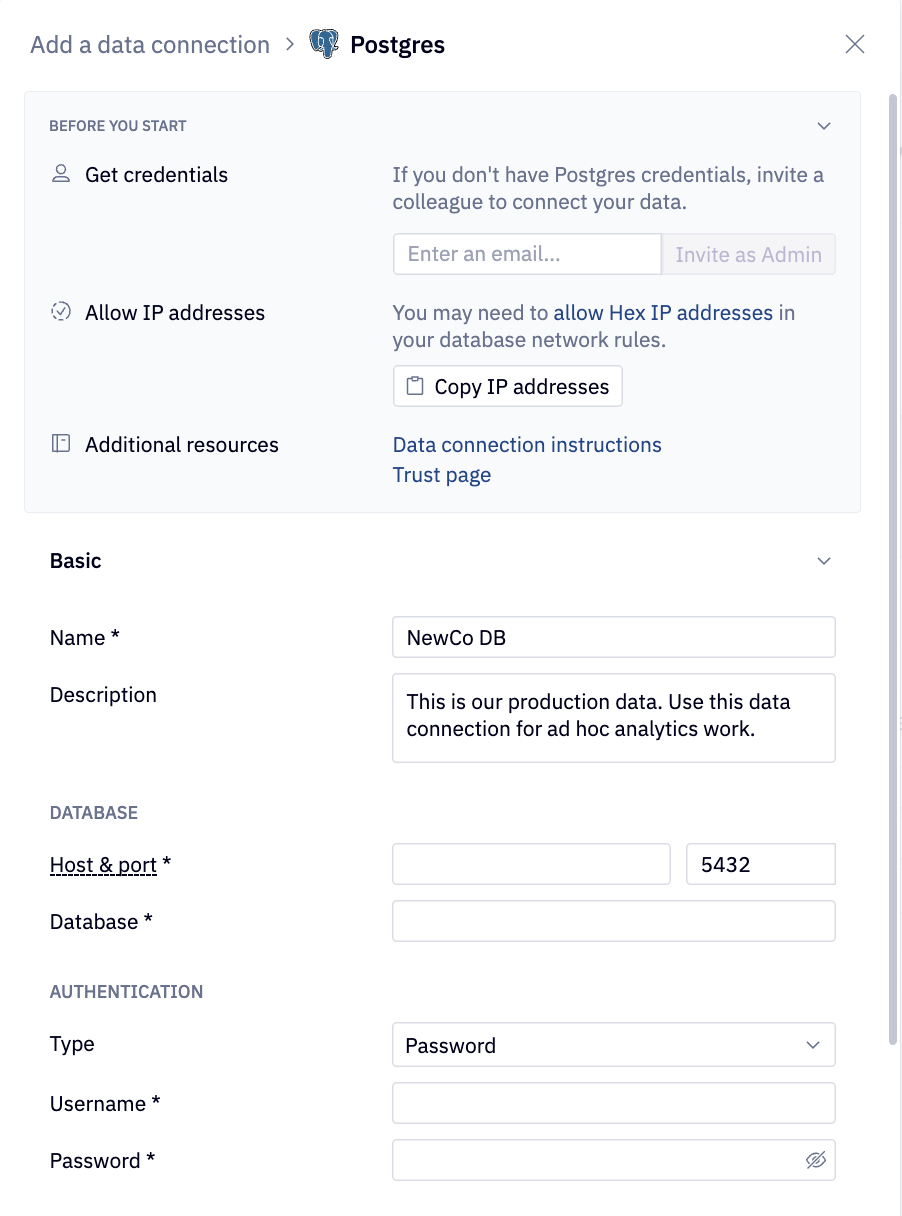Open the allow Hex IP addresses link
902x1216 pixels.
point(663,313)
